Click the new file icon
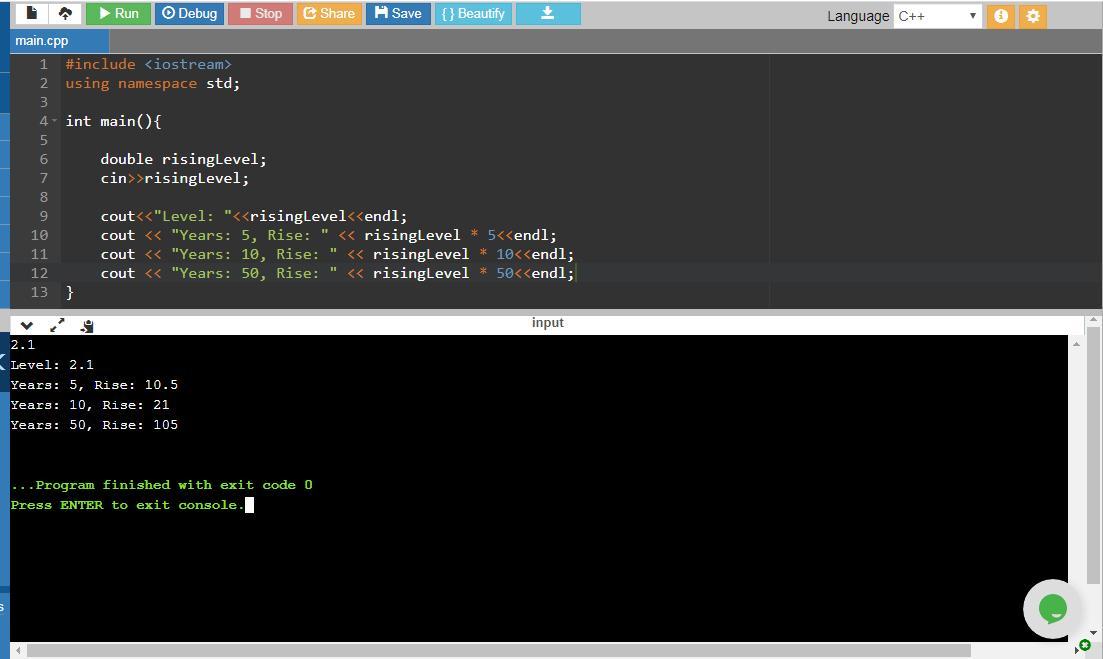This screenshot has height=659, width=1103. point(32,13)
